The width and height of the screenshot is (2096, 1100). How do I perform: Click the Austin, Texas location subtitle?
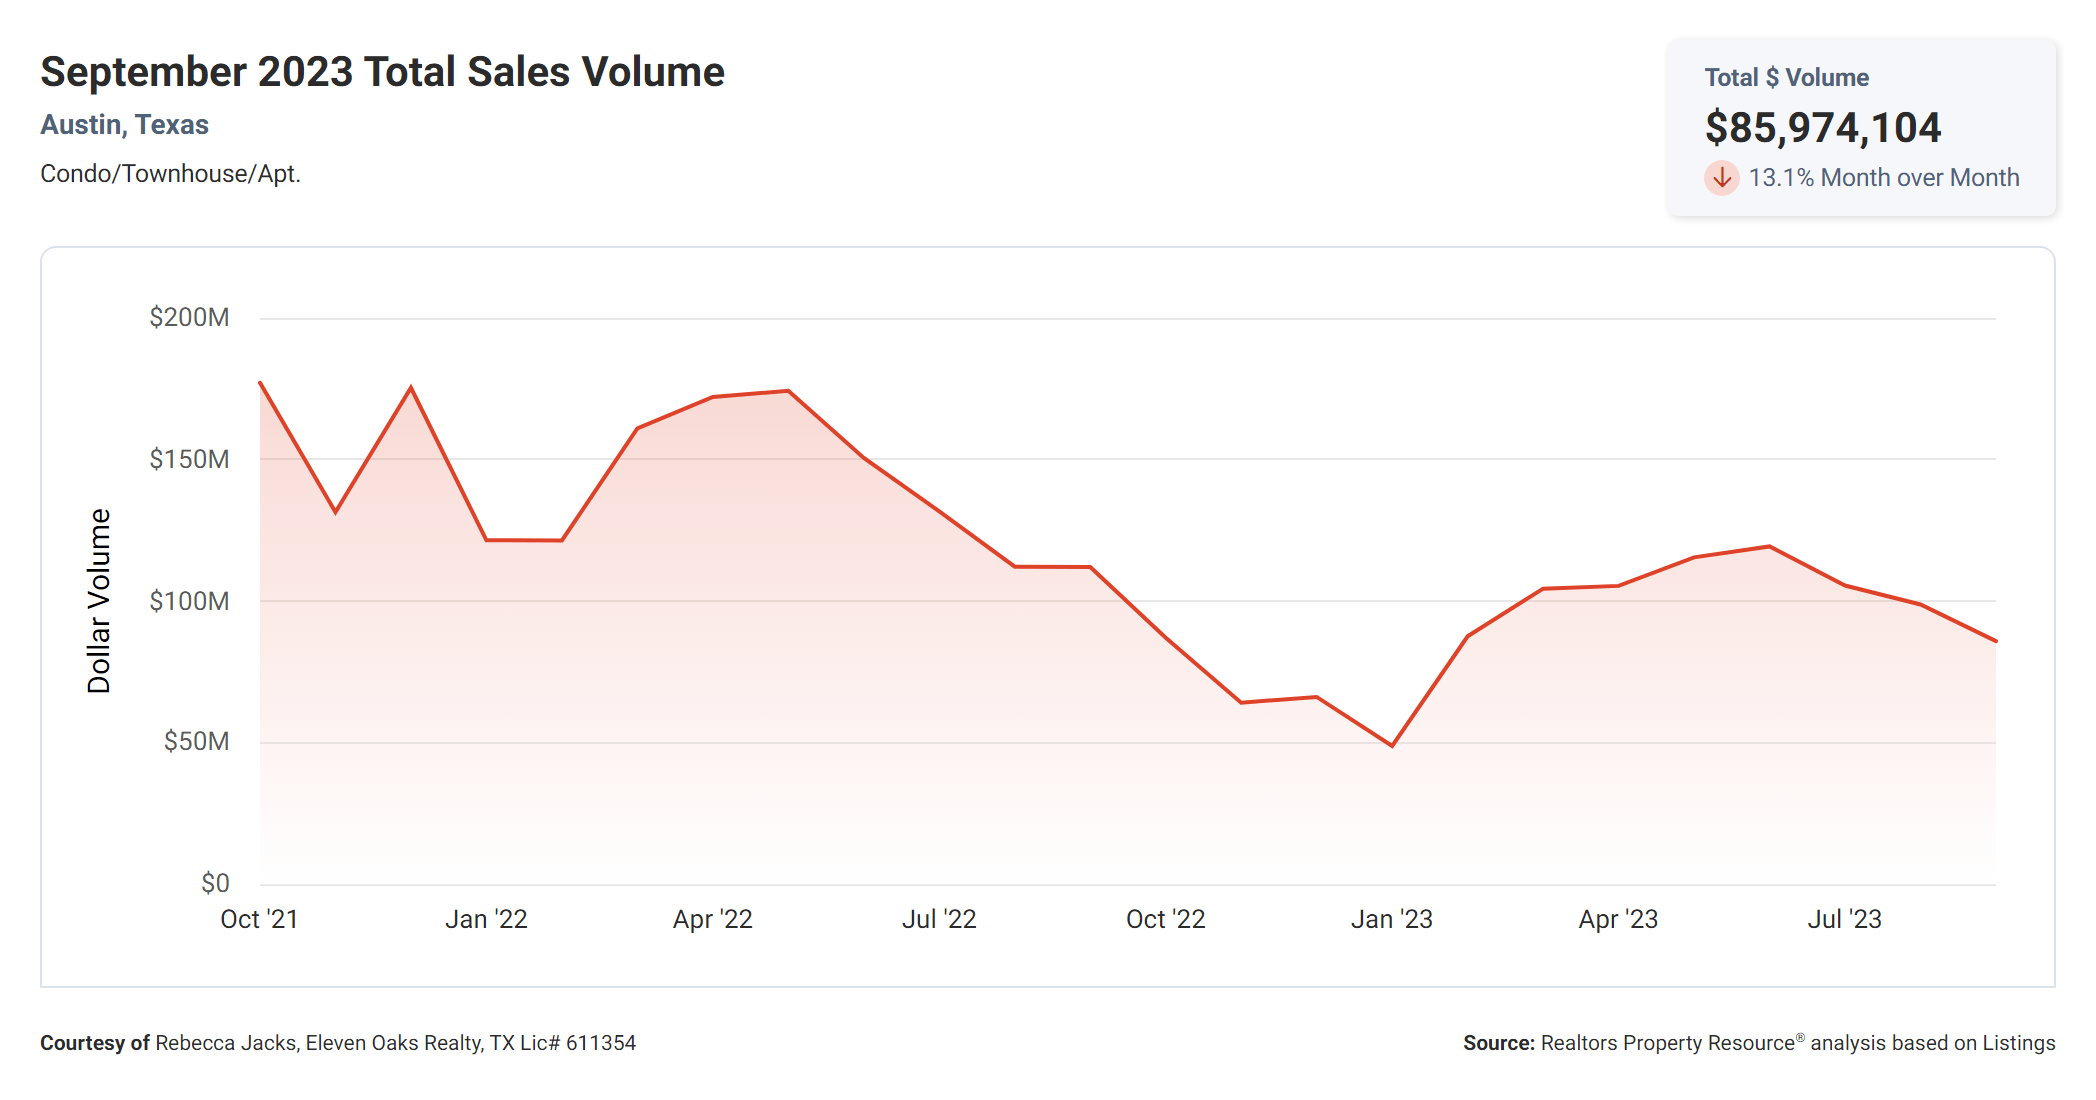coord(124,125)
